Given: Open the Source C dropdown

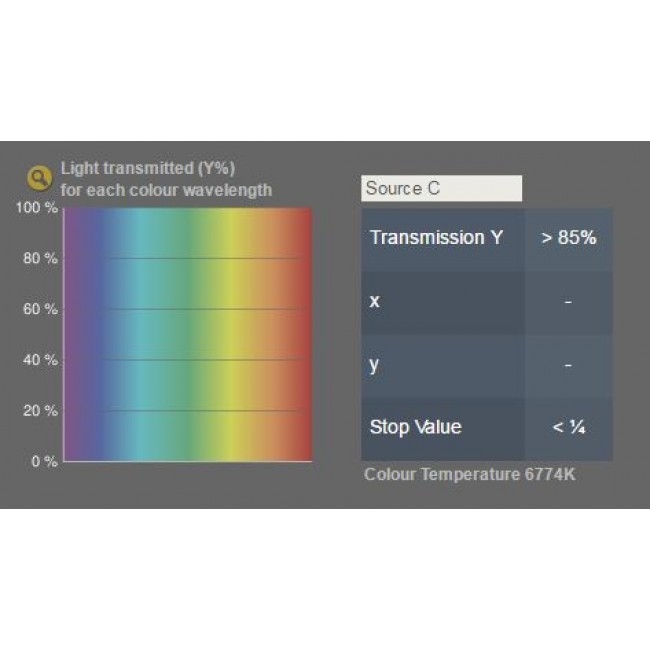Looking at the screenshot, I should [441, 188].
